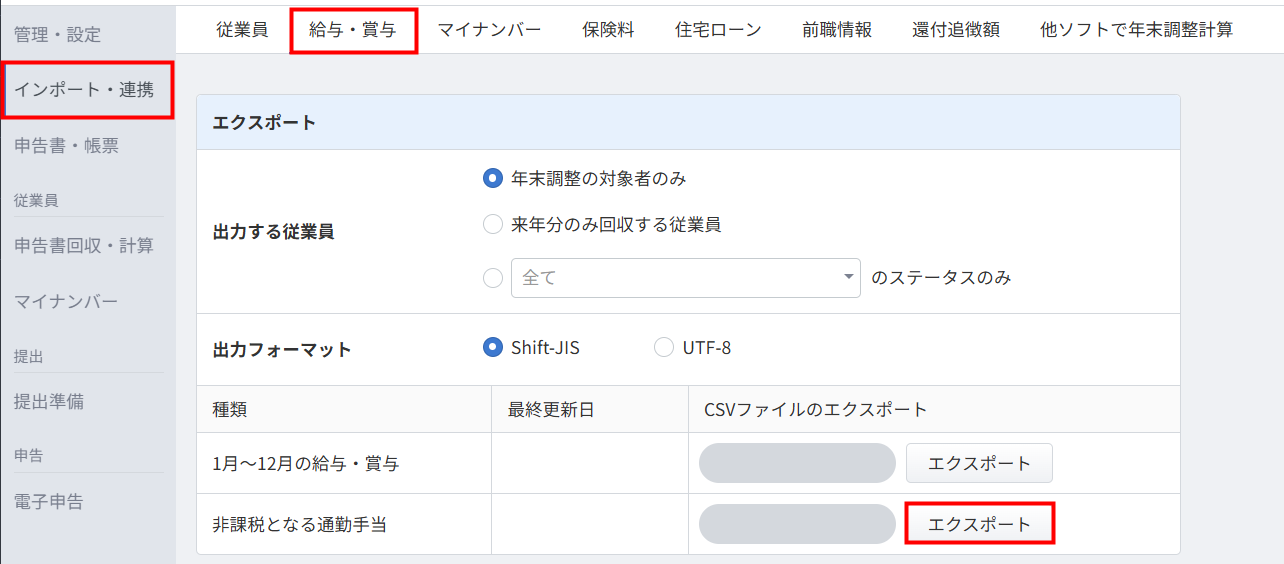The image size is (1284, 564).
Task: Select the status-only radio button
Action: click(x=492, y=278)
